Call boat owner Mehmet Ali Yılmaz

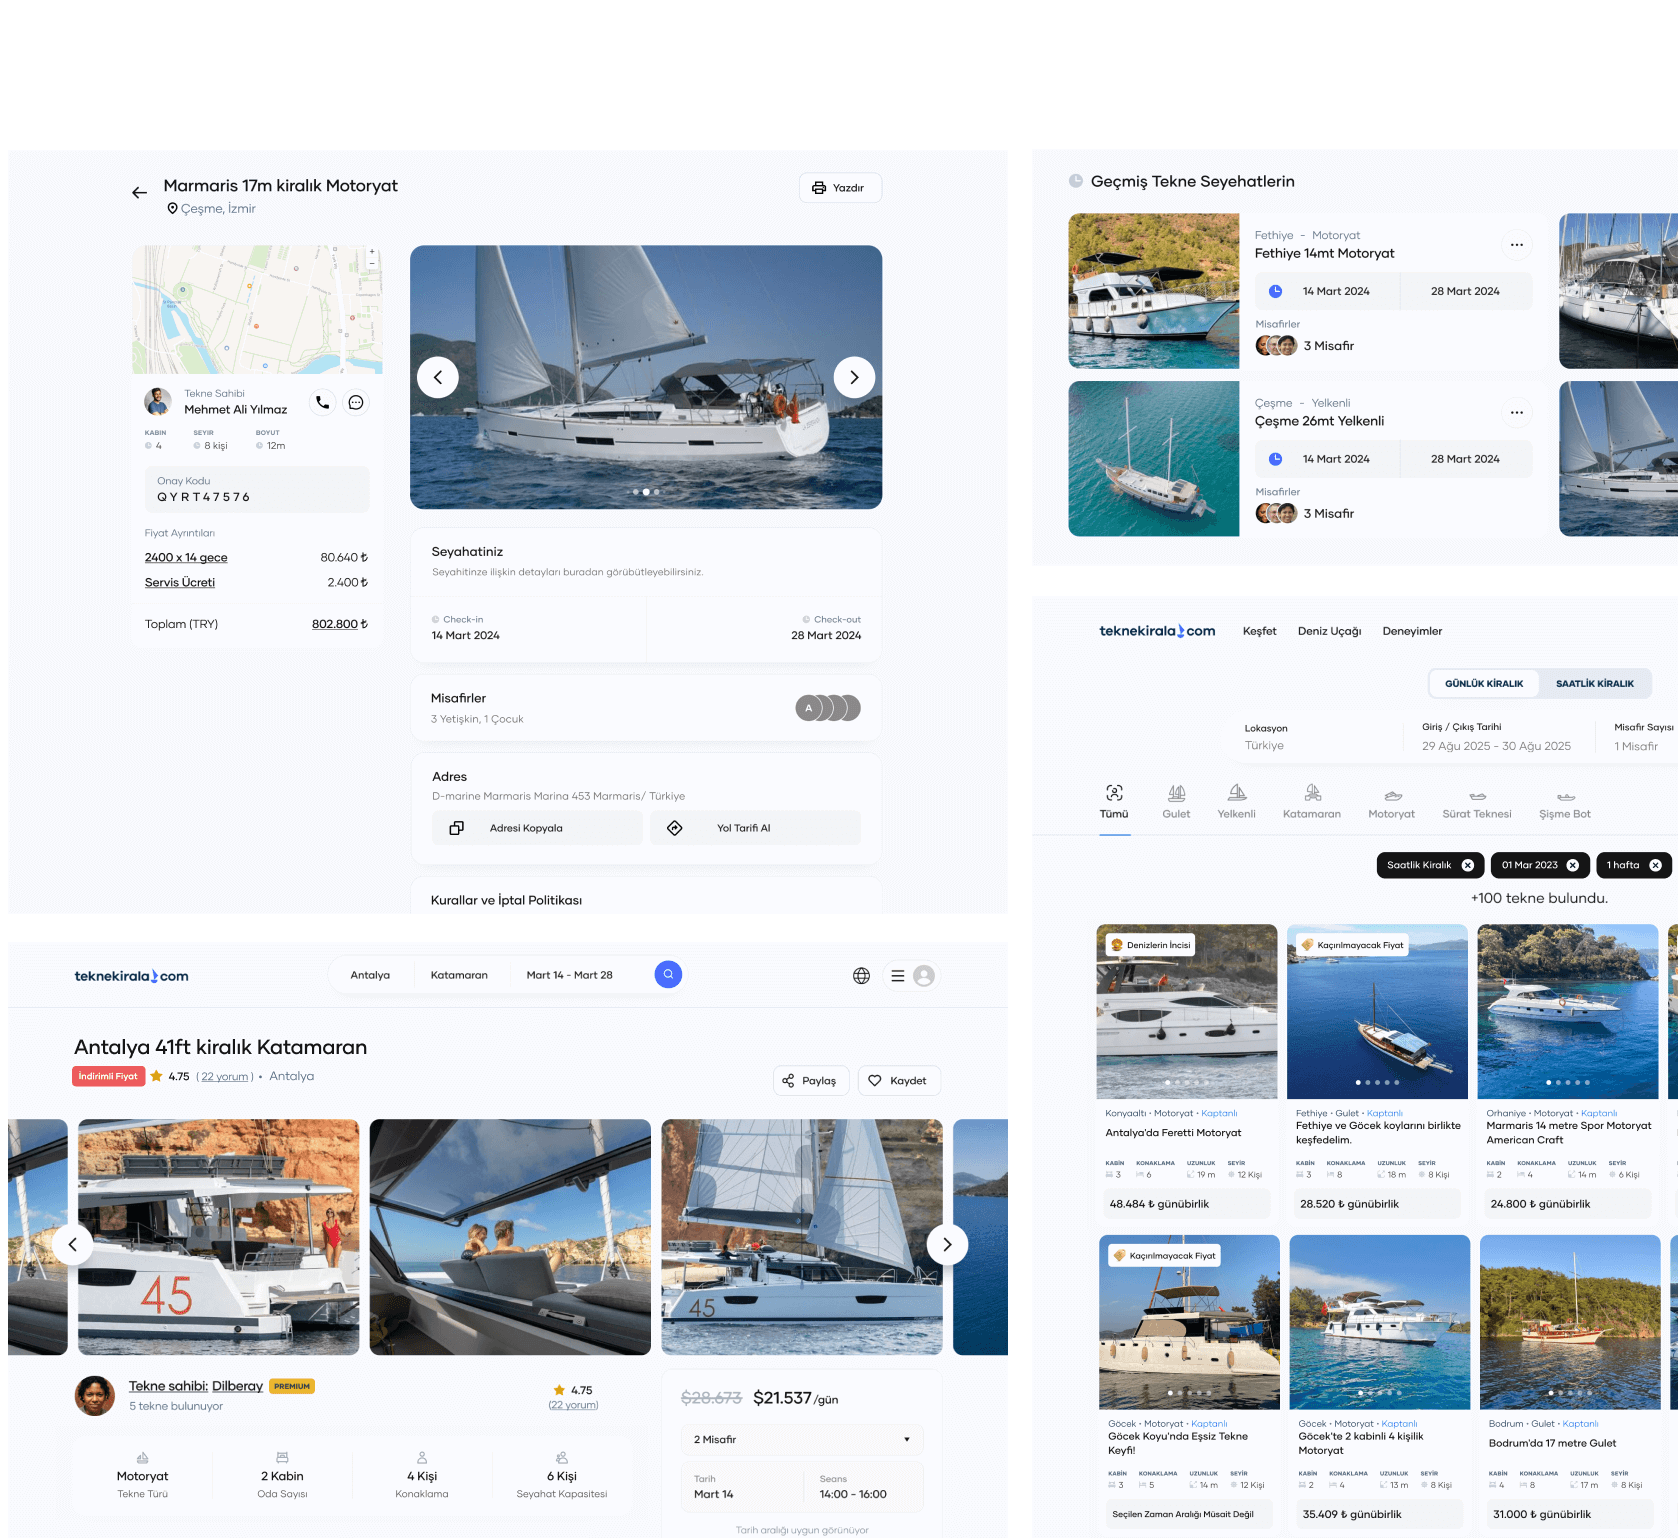point(322,402)
